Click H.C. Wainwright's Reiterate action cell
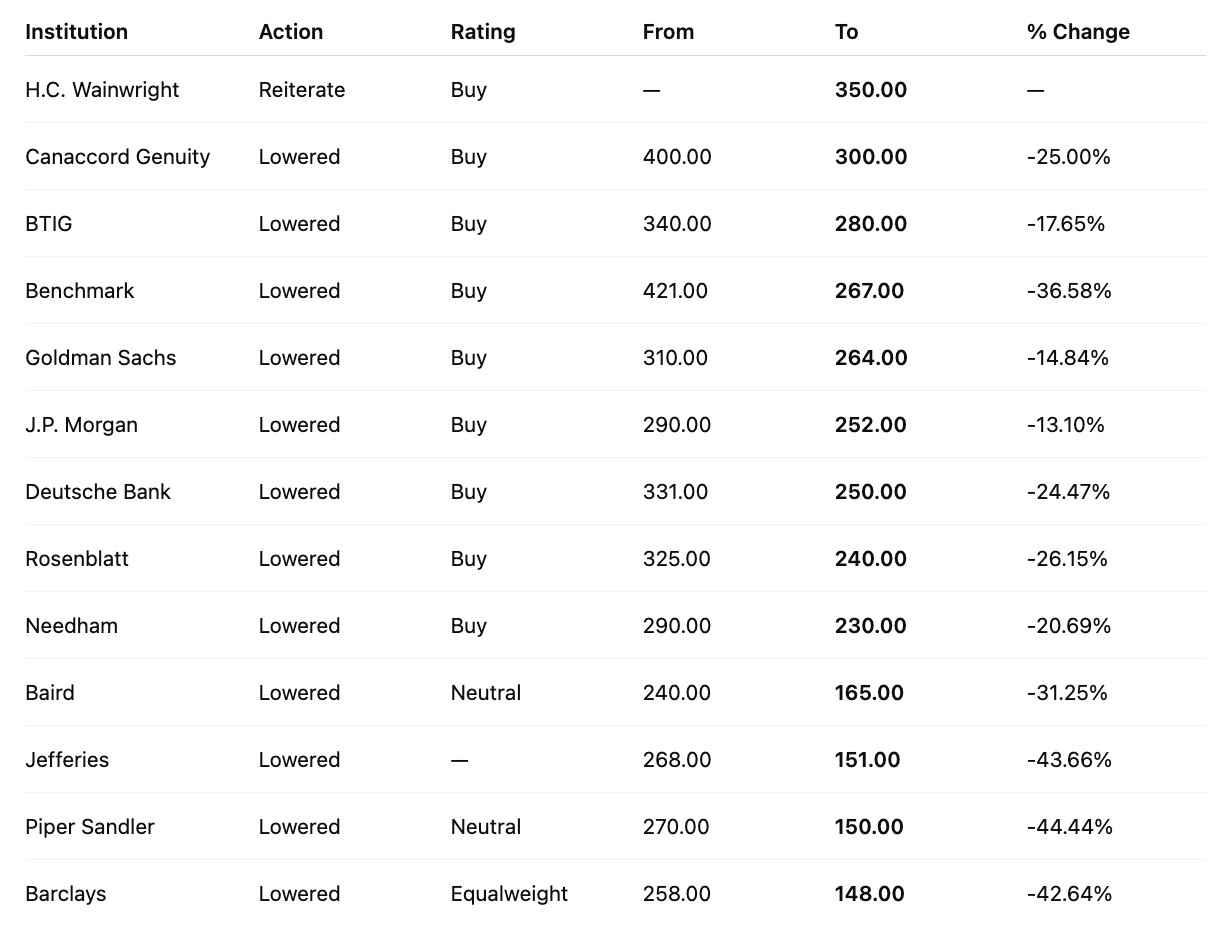 [x=301, y=90]
